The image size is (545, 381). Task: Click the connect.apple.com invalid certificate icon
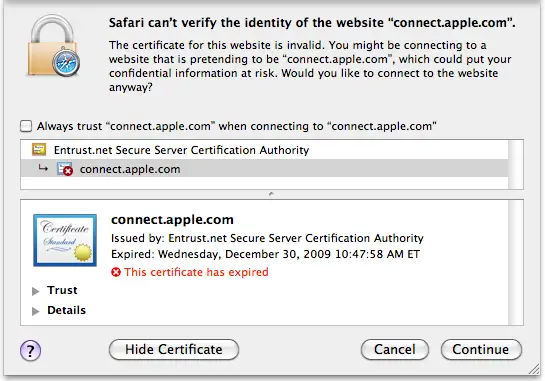[x=65, y=169]
